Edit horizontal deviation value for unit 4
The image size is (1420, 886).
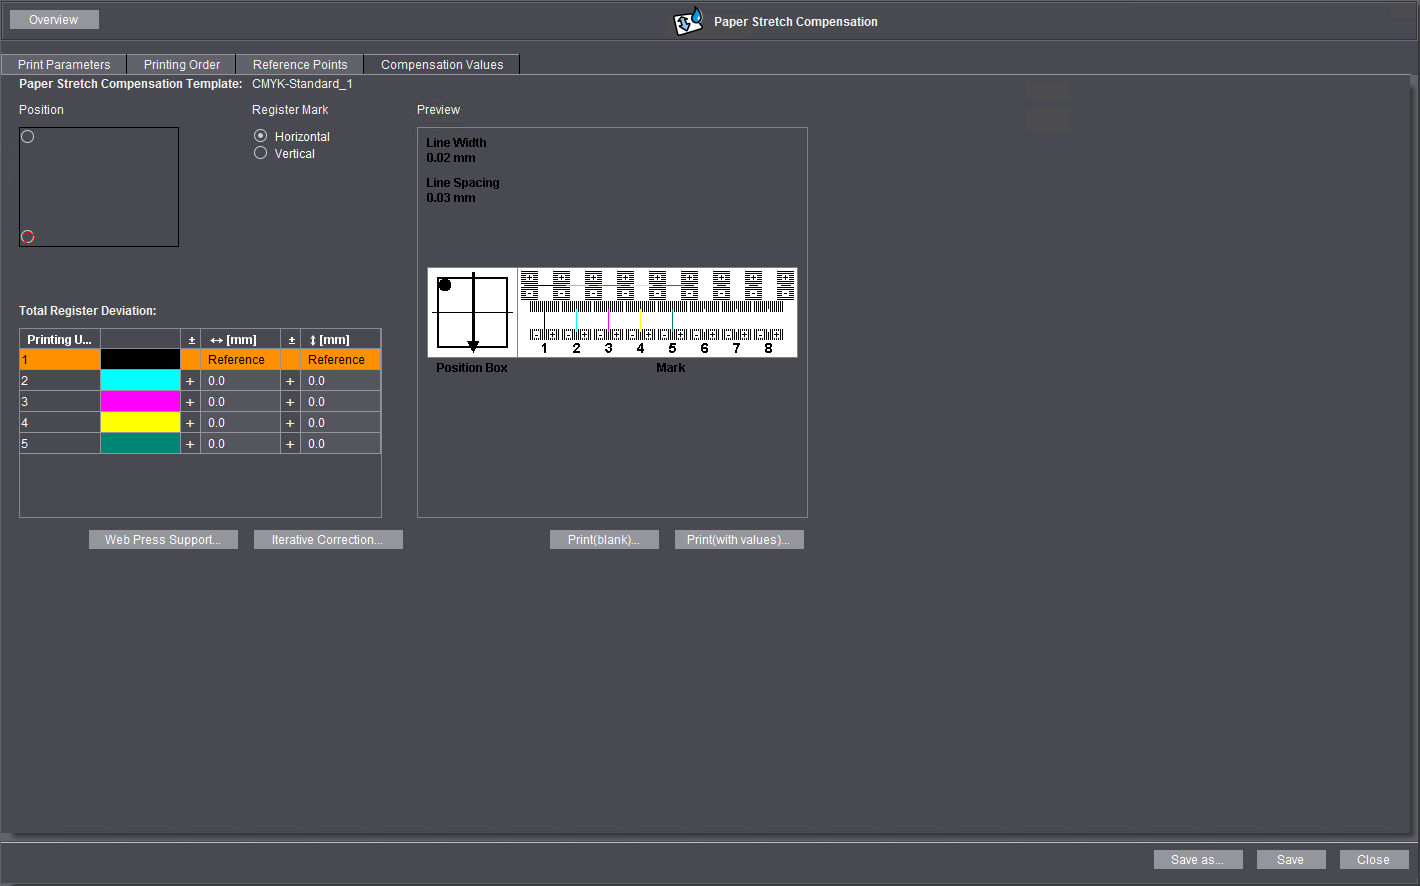tap(240, 423)
